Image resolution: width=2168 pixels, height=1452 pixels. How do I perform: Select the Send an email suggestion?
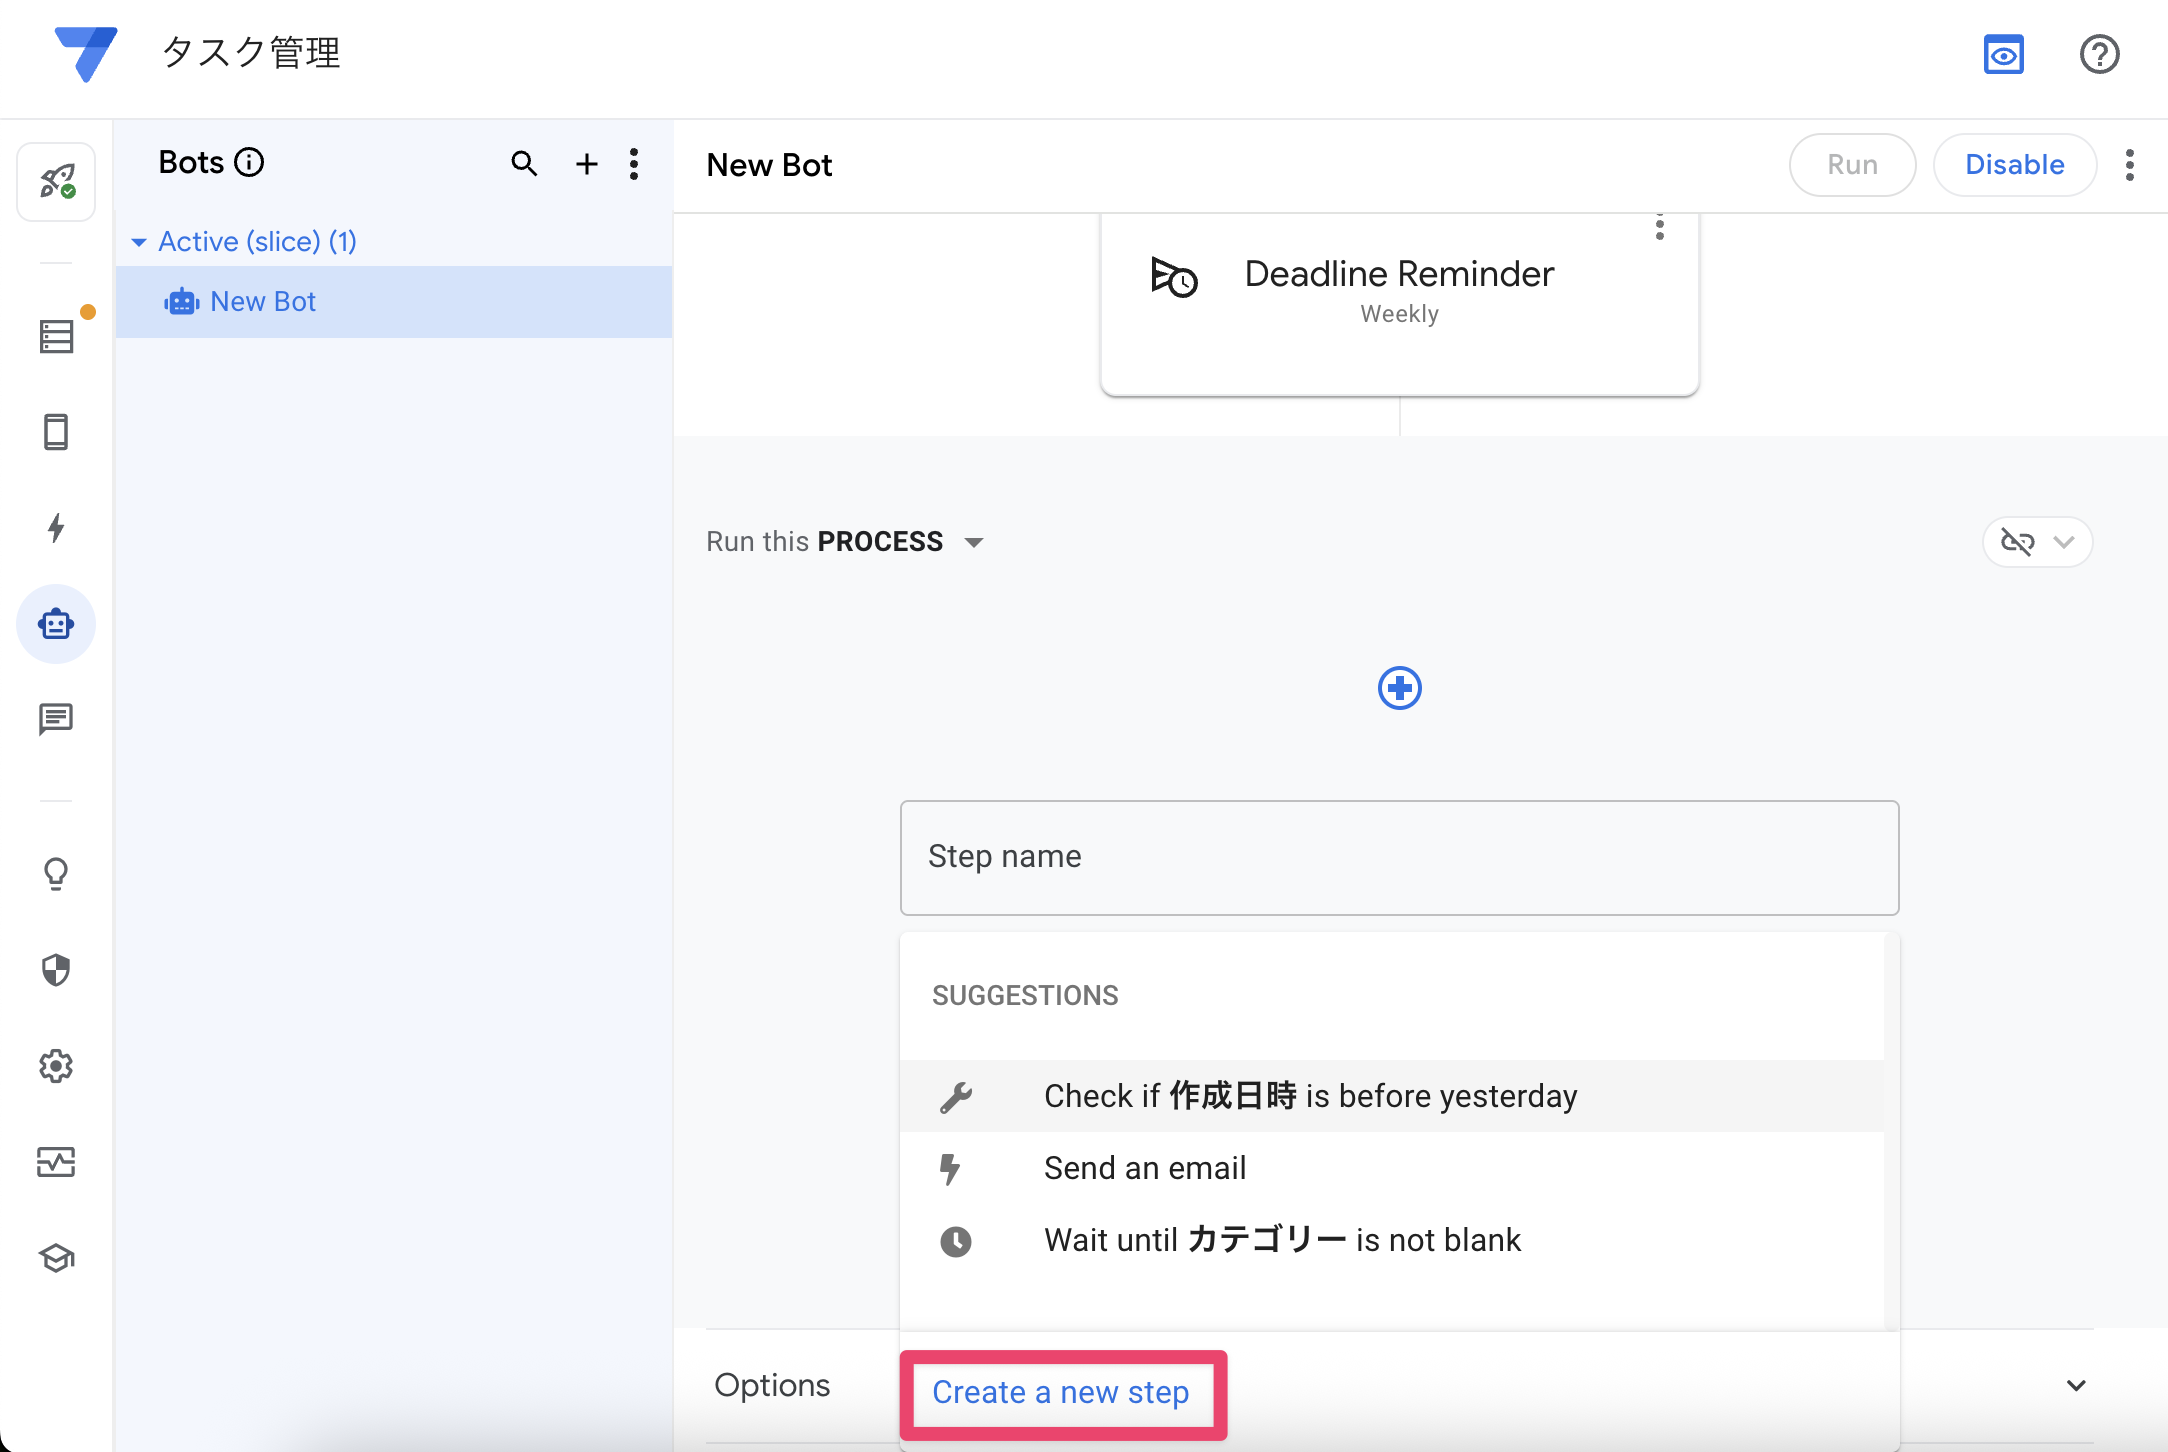coord(1144,1168)
